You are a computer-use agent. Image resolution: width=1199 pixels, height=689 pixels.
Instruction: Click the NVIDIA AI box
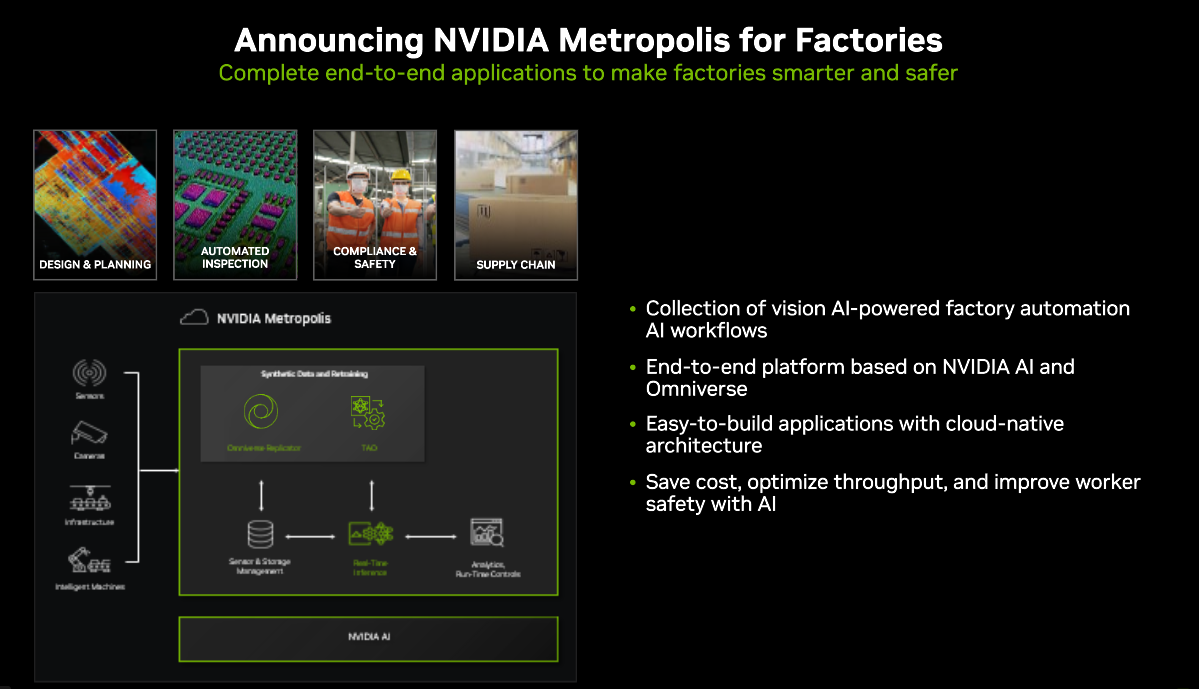[369, 639]
